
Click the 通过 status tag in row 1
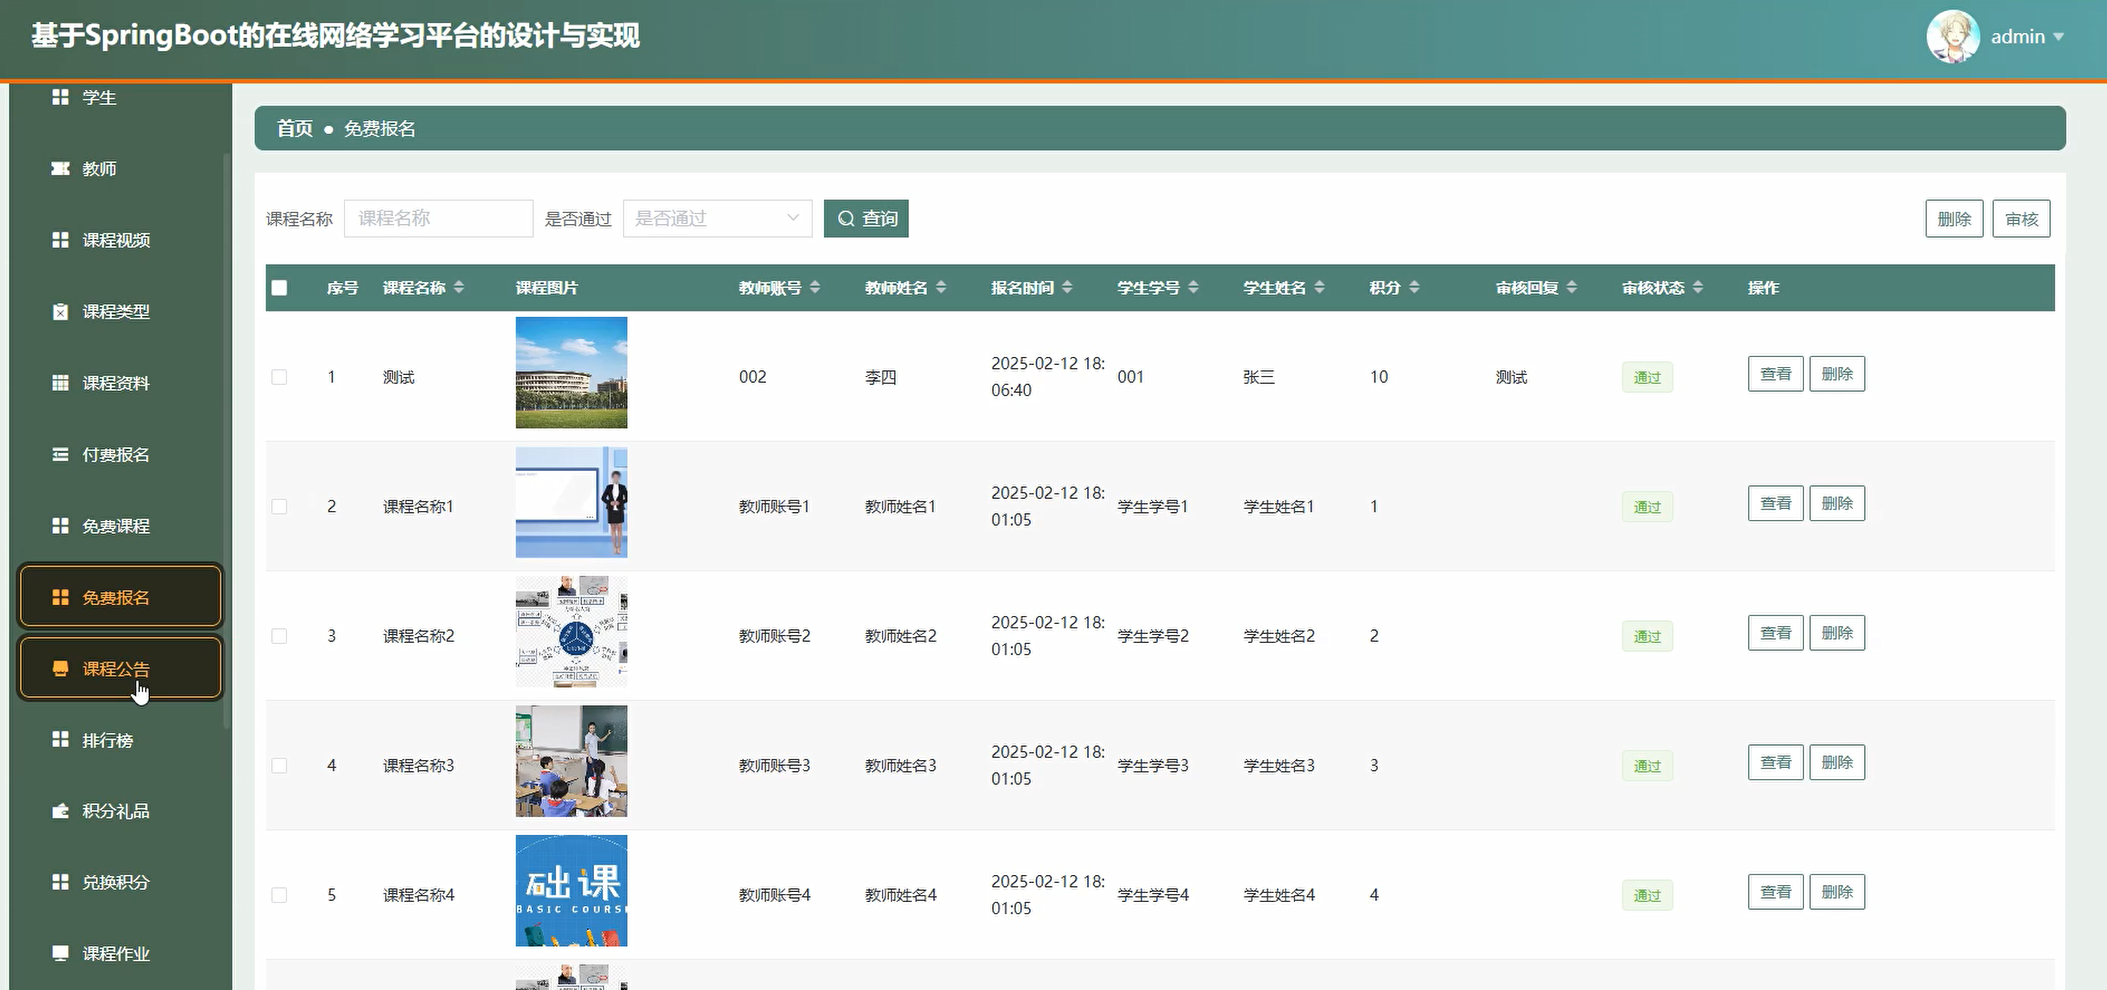(1647, 377)
